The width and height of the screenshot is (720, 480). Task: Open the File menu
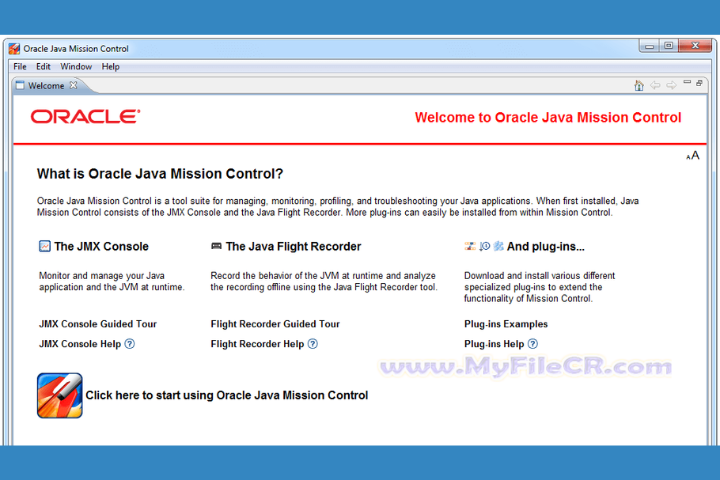point(20,67)
